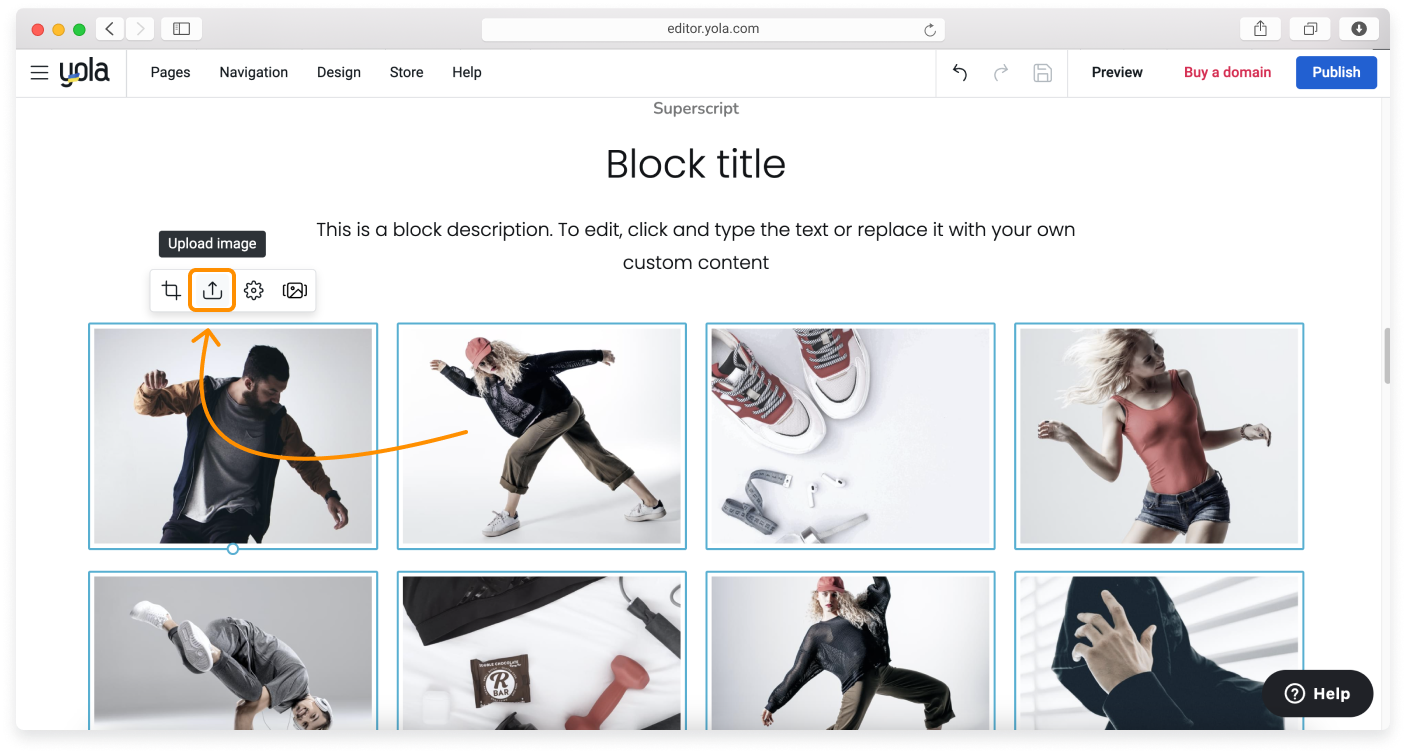Click the blue Publish button

1336,72
